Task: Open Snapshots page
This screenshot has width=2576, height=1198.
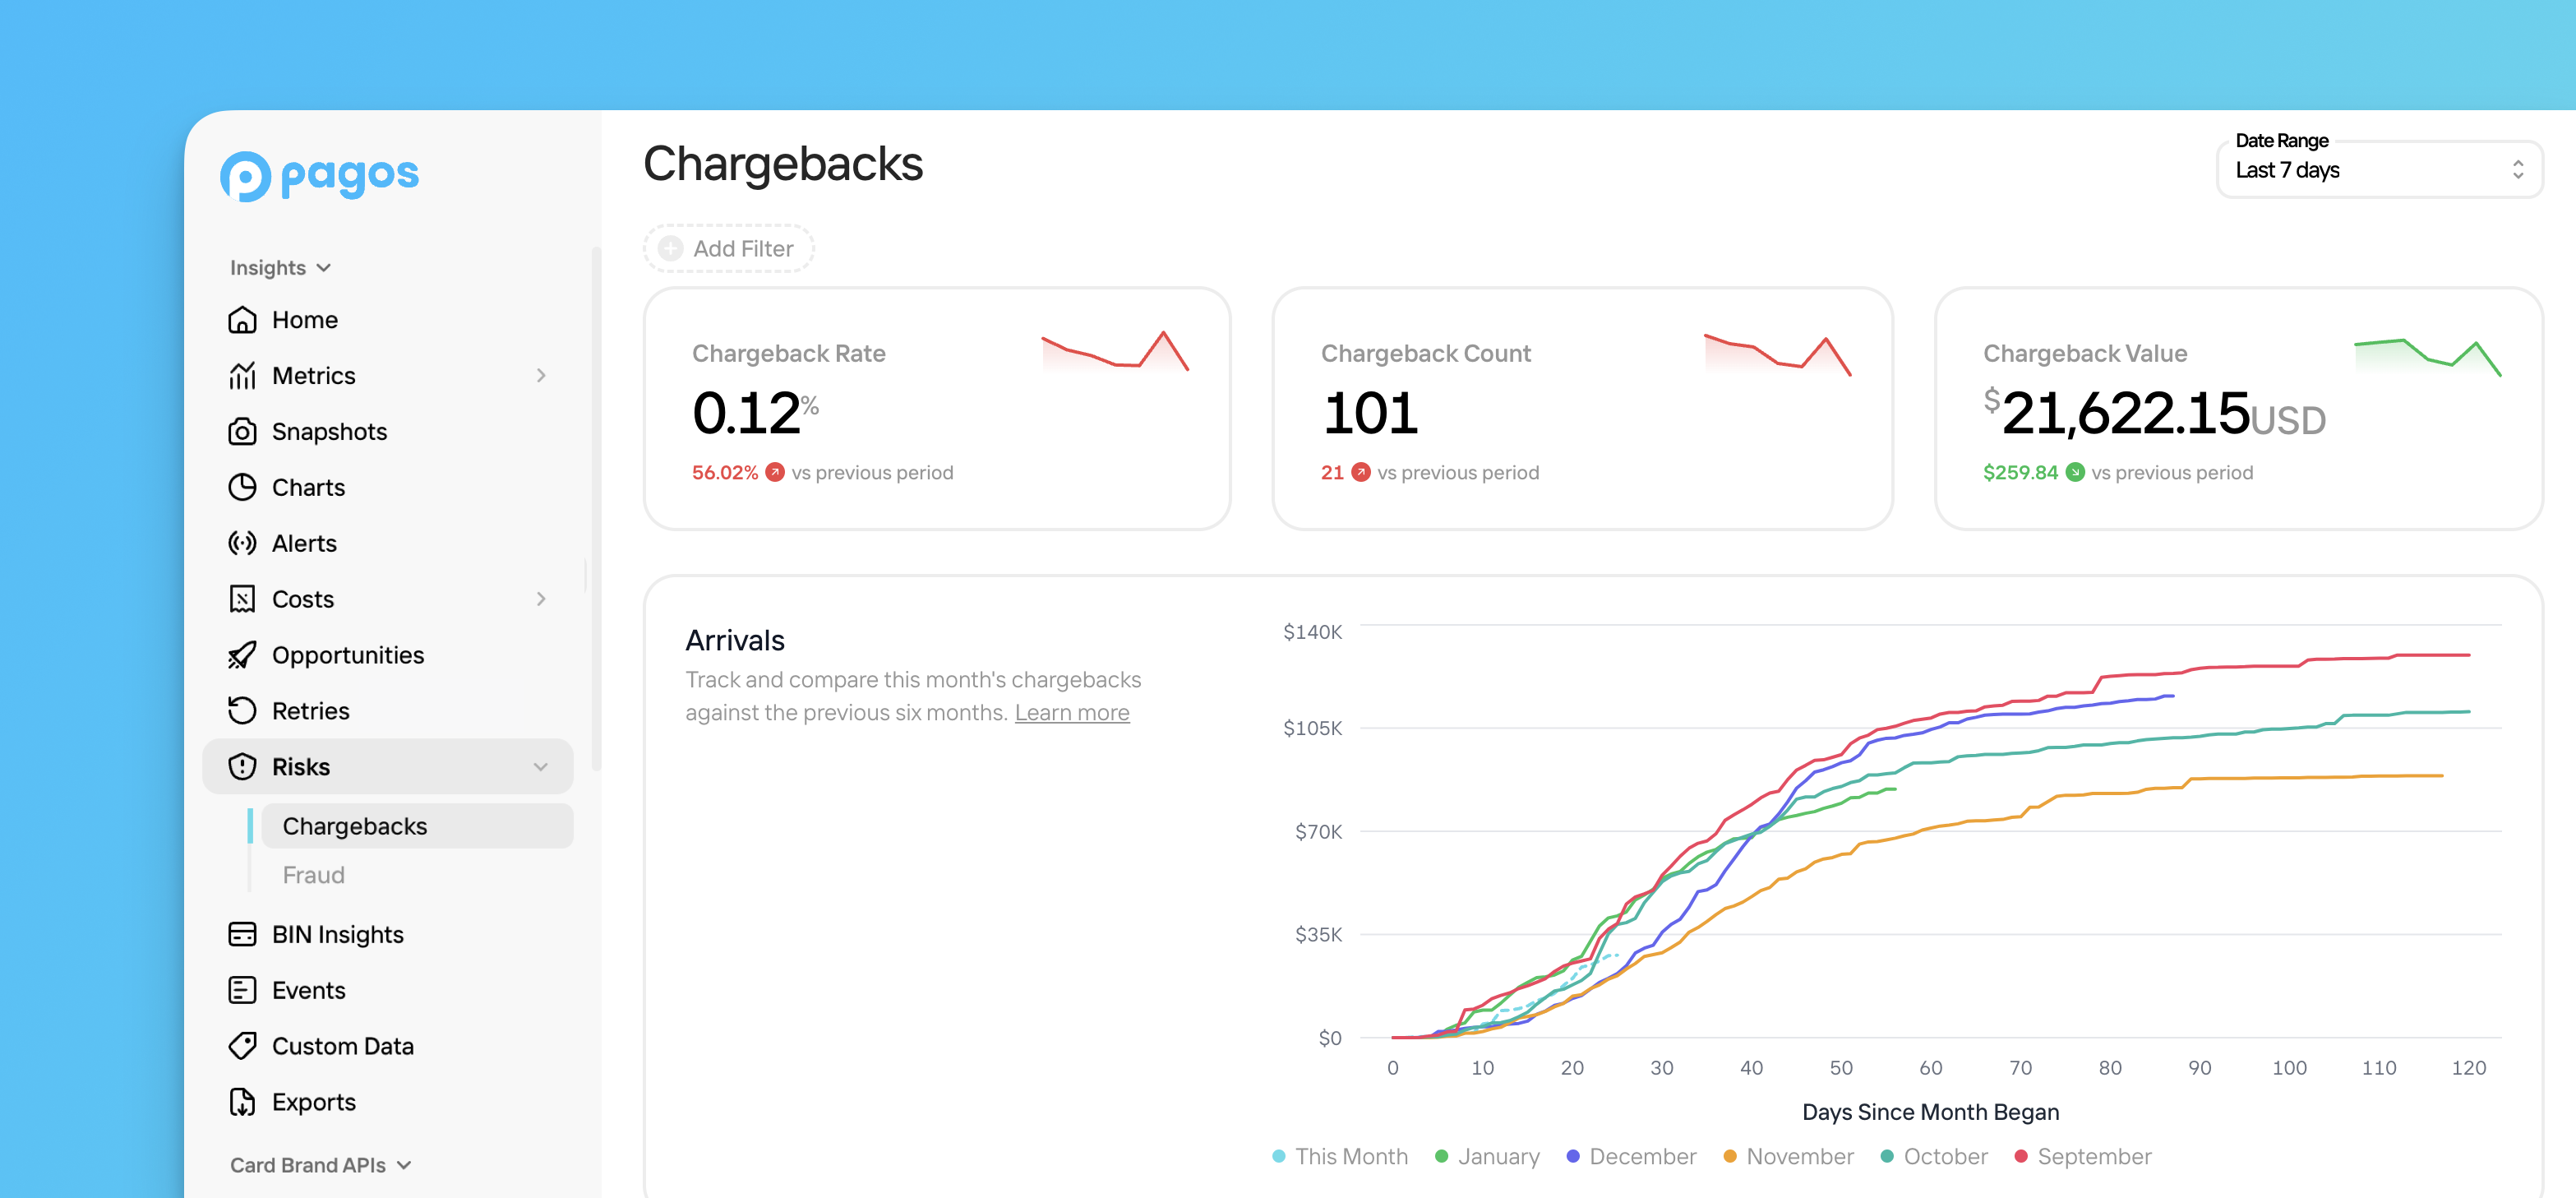Action: 388,432
